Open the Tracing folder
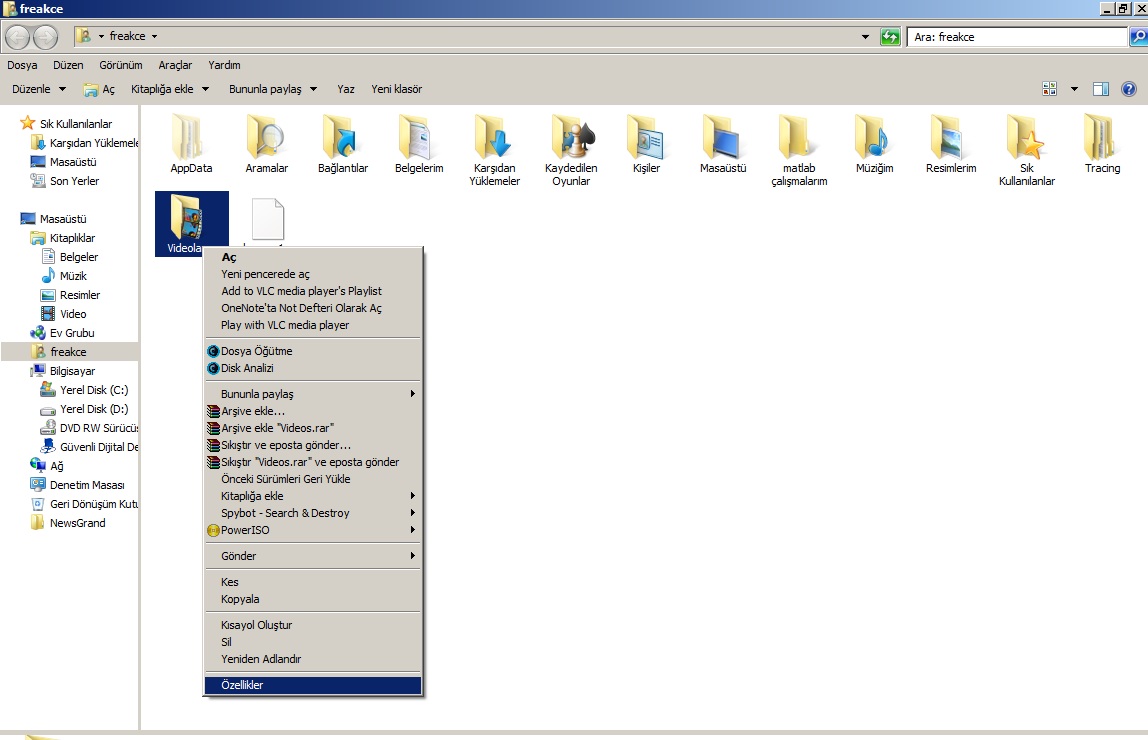 1102,137
